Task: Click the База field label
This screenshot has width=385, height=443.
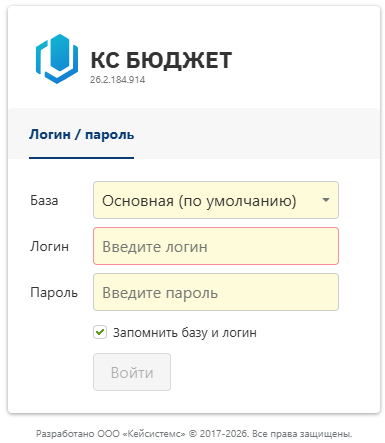Action: pyautogui.click(x=44, y=200)
